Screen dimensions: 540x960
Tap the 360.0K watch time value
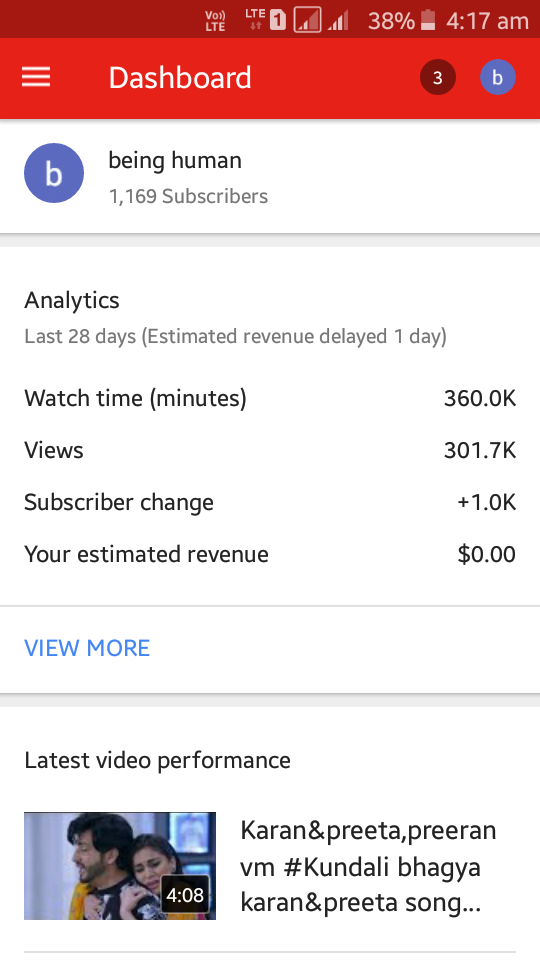coord(480,399)
